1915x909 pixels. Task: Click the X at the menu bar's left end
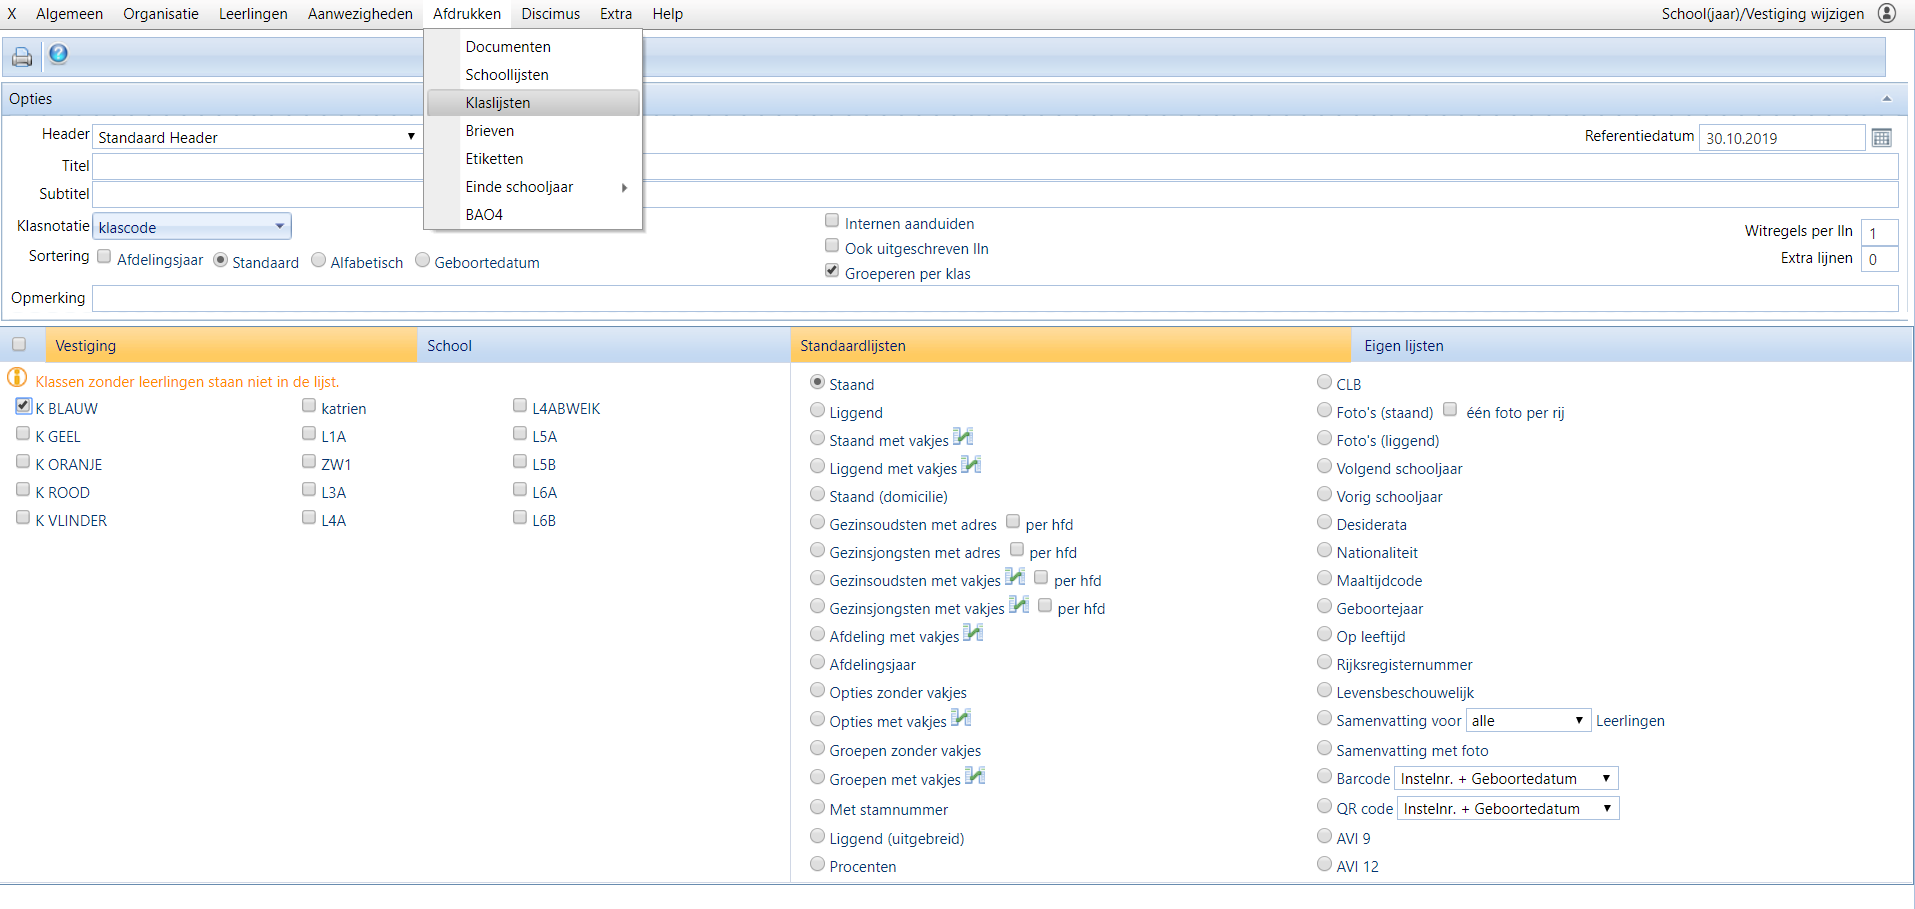pos(12,14)
